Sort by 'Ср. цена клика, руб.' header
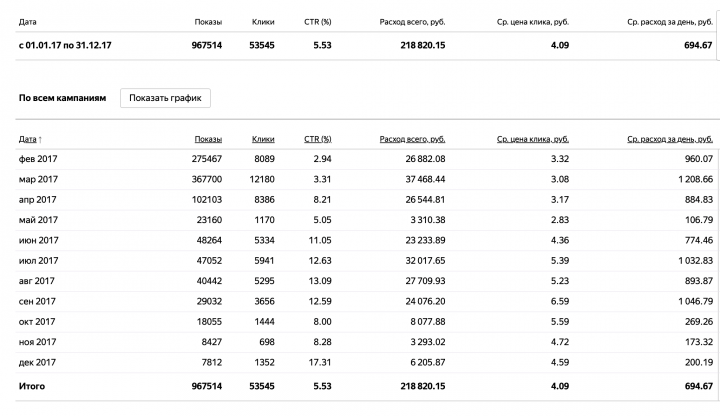This screenshot has height=416, width=720. [533, 139]
